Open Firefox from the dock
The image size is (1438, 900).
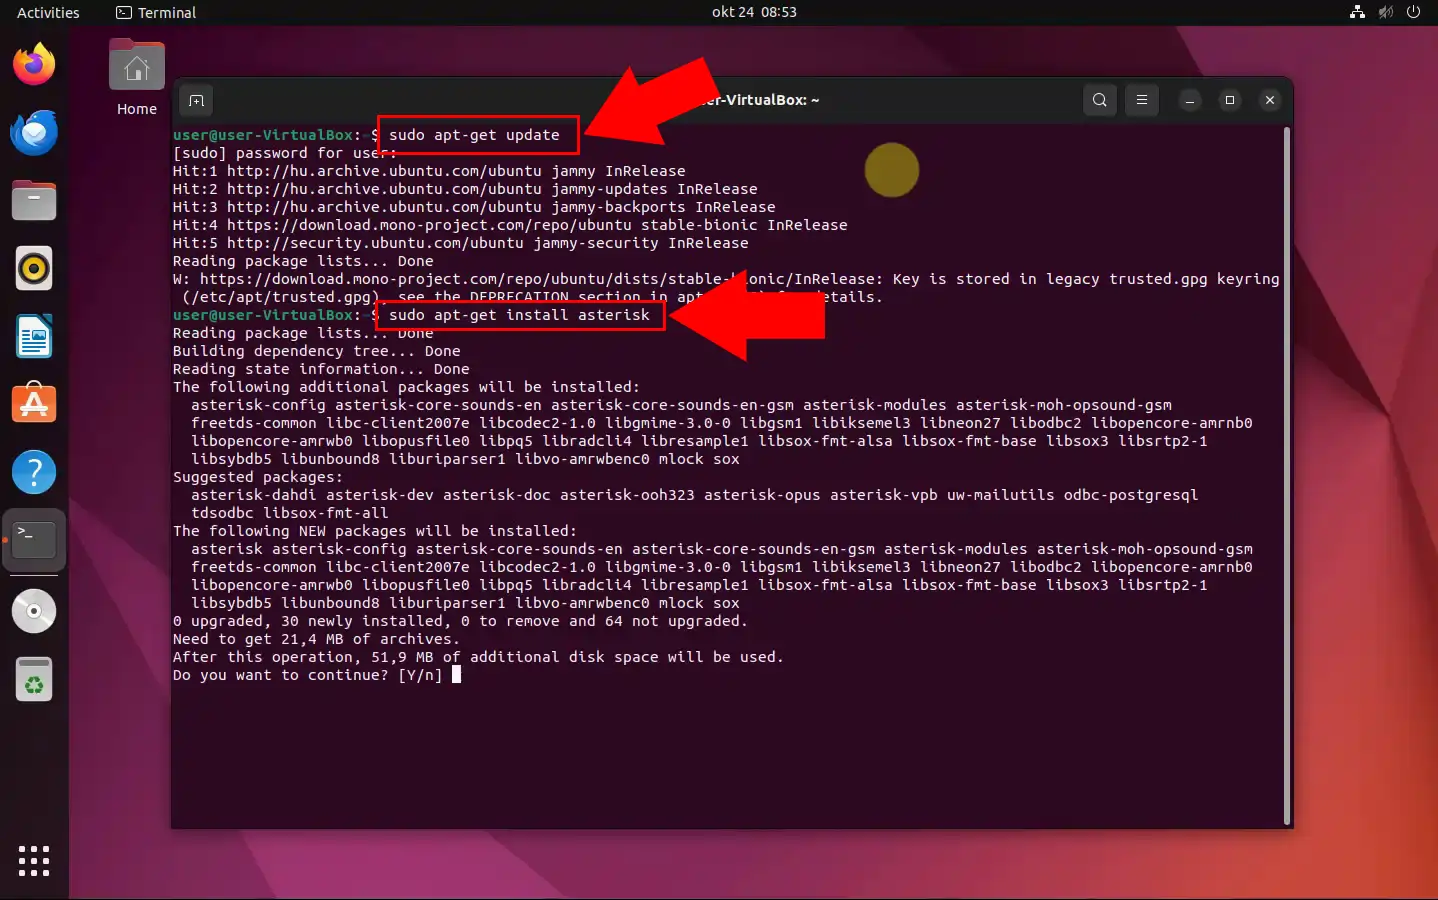(34, 65)
